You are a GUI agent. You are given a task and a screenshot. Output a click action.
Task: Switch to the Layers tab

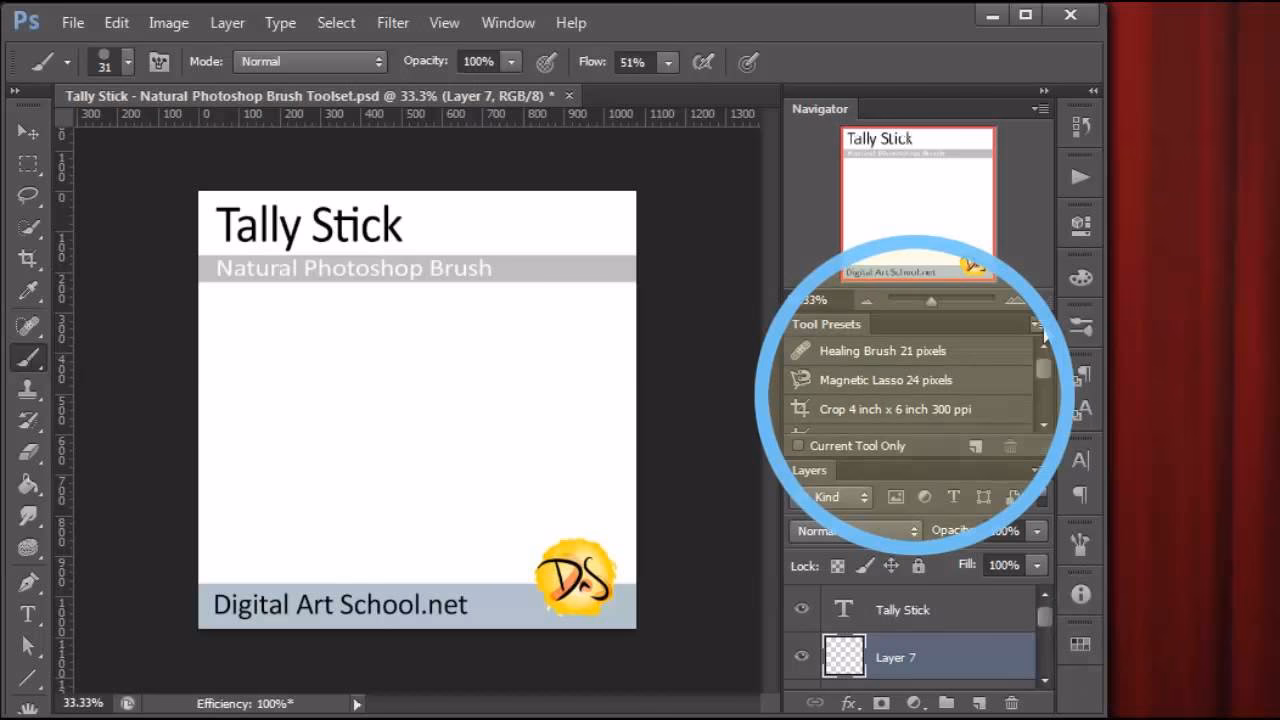809,470
